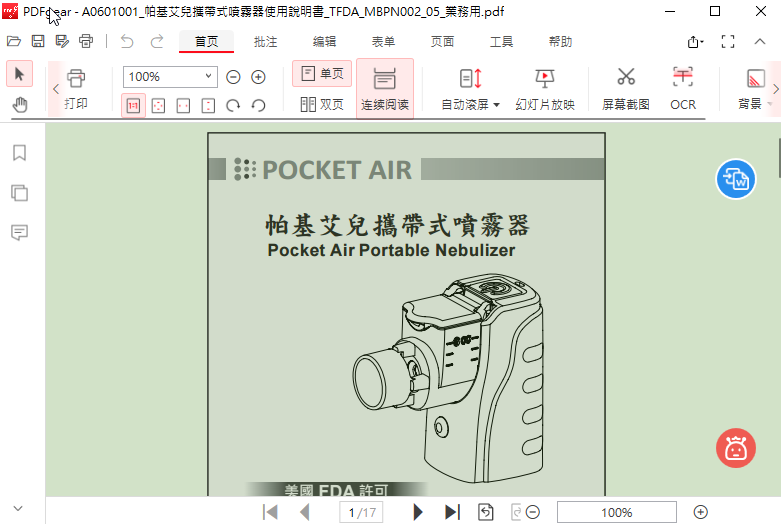Open 背景 background options
The width and height of the screenshot is (781, 524).
pyautogui.click(x=754, y=90)
